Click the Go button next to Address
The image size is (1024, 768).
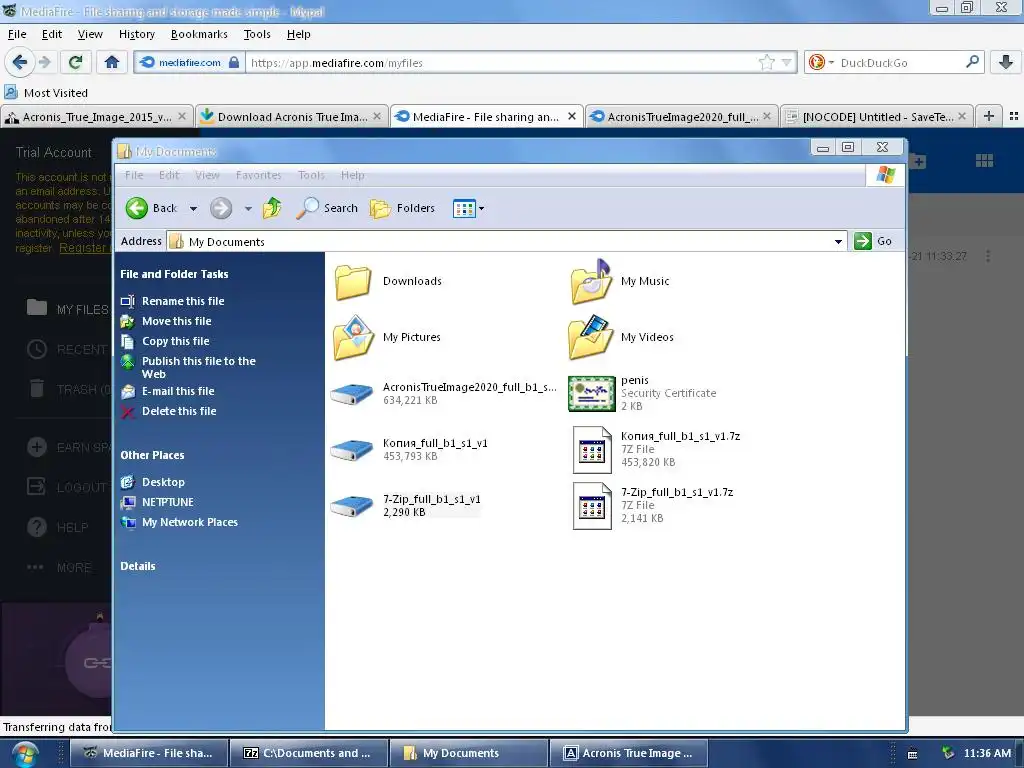pos(872,241)
